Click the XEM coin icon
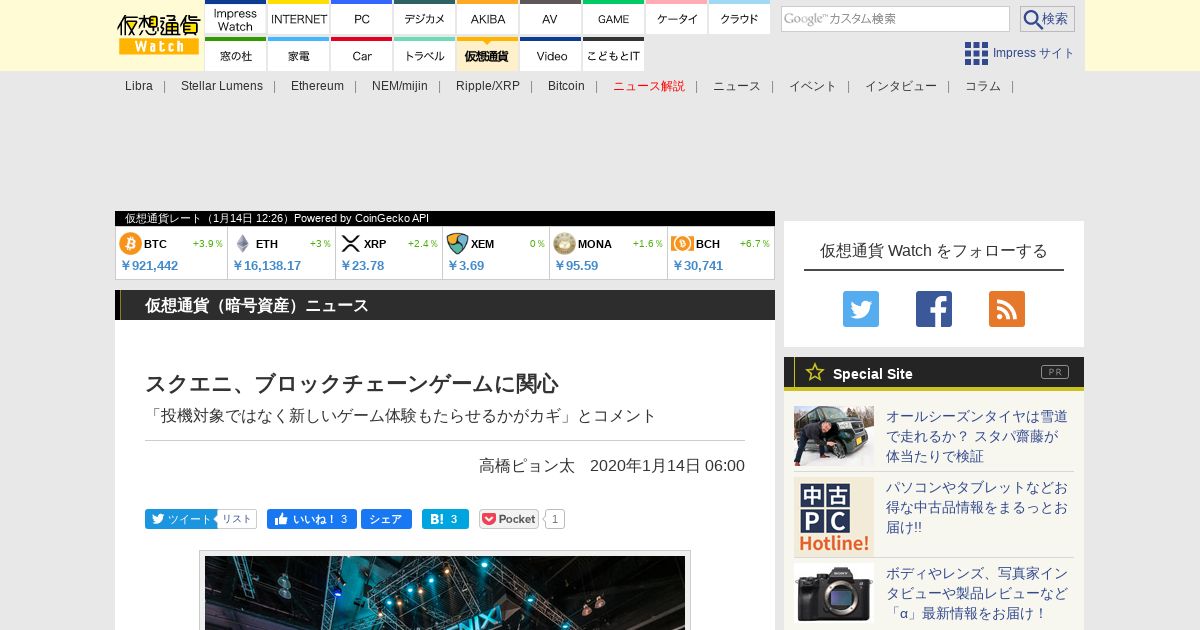 pos(457,244)
